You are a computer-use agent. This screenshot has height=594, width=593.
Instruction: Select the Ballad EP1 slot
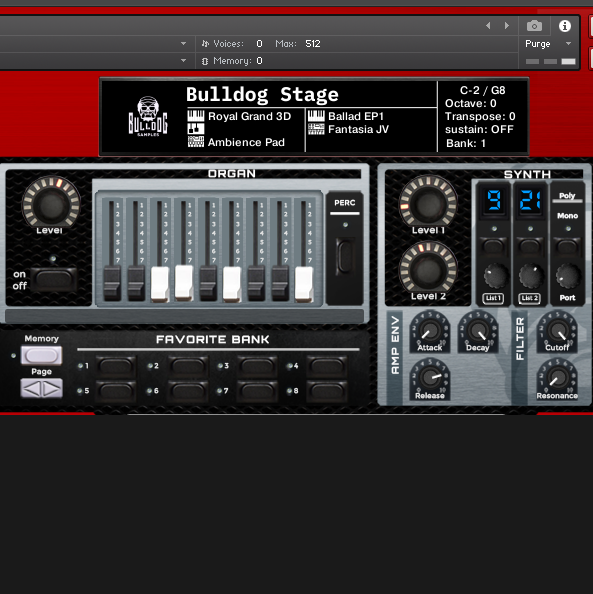click(346, 116)
